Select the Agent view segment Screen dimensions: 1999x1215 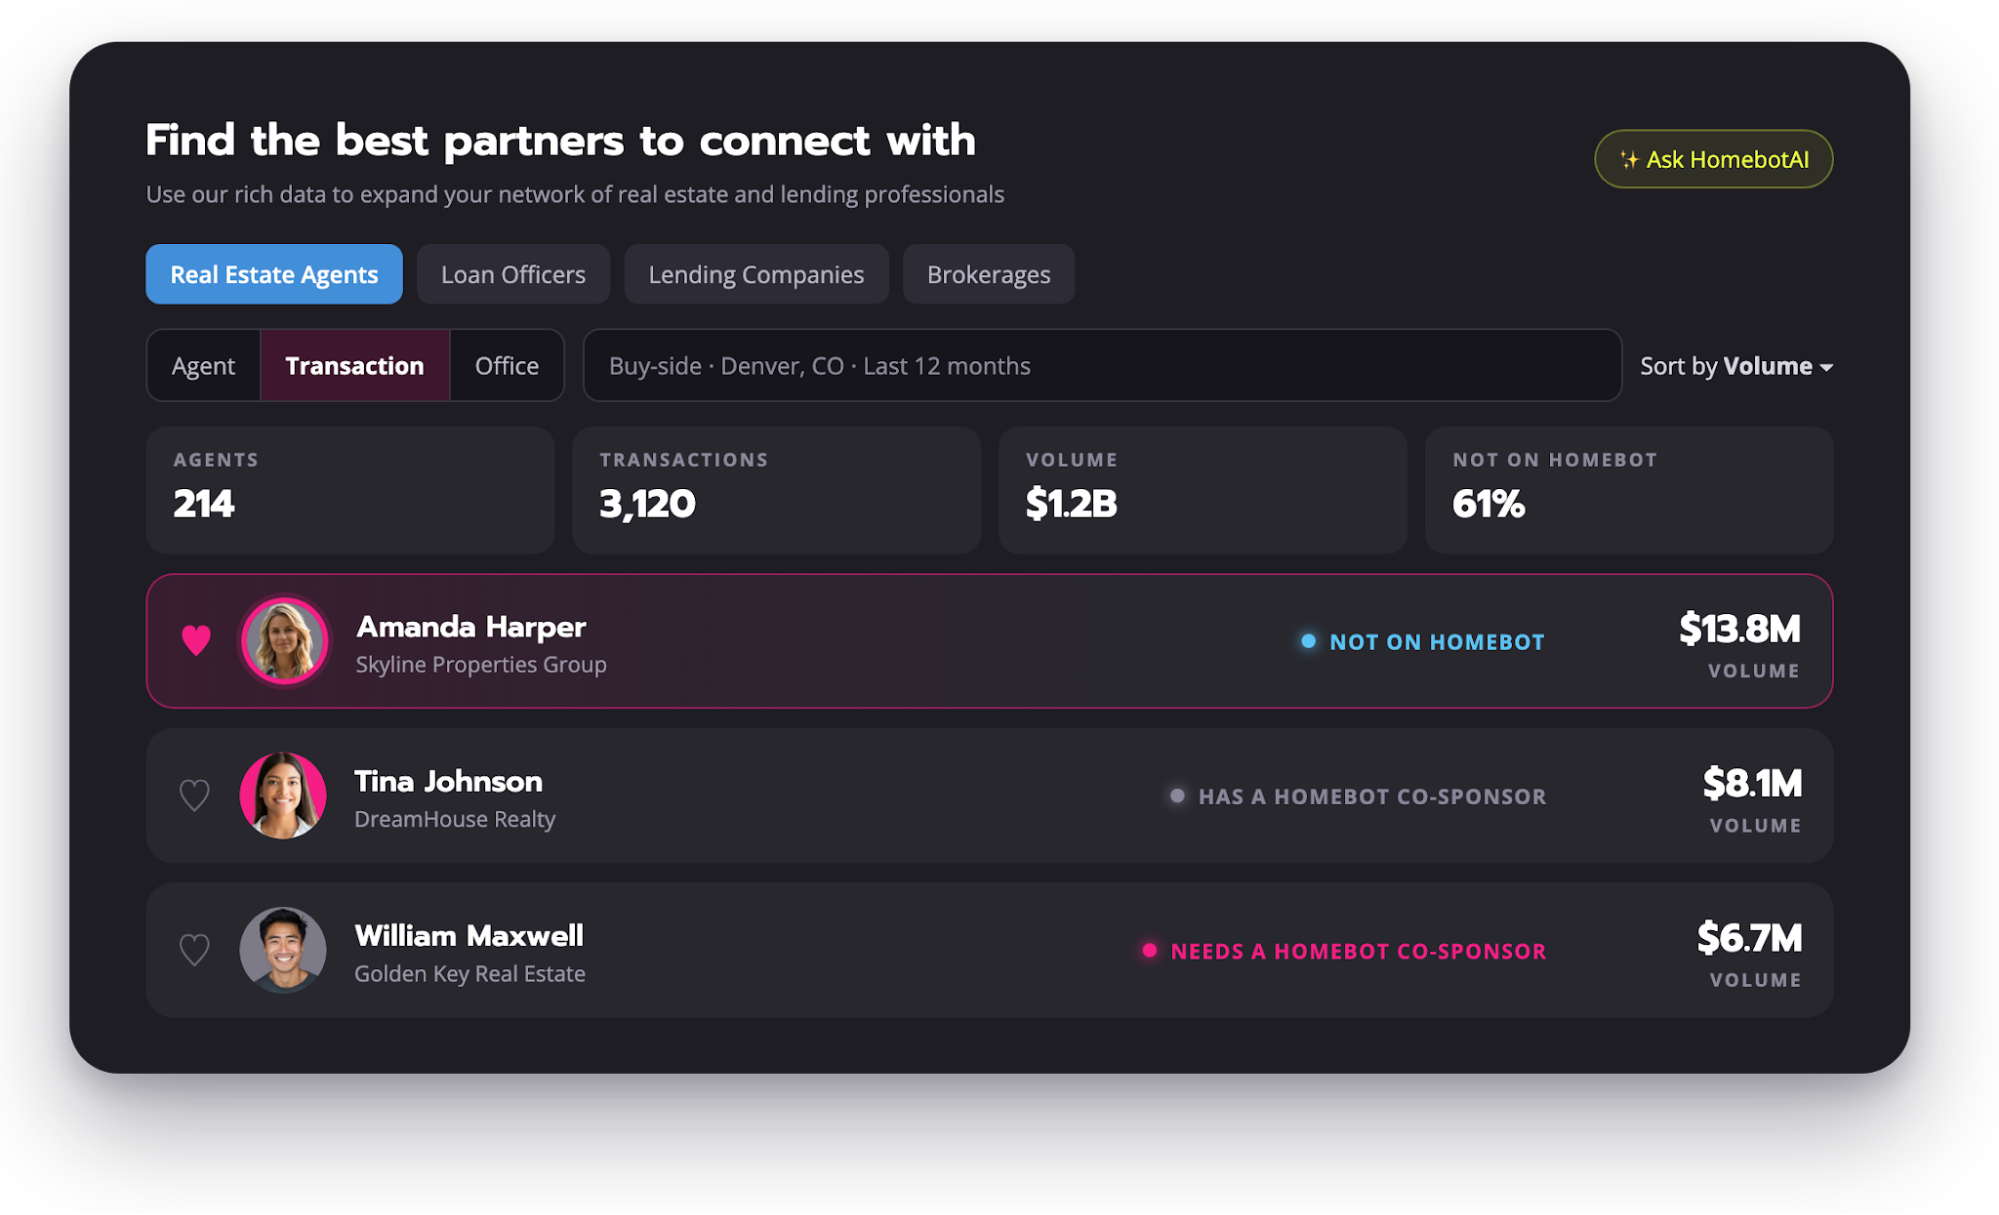[x=204, y=366]
